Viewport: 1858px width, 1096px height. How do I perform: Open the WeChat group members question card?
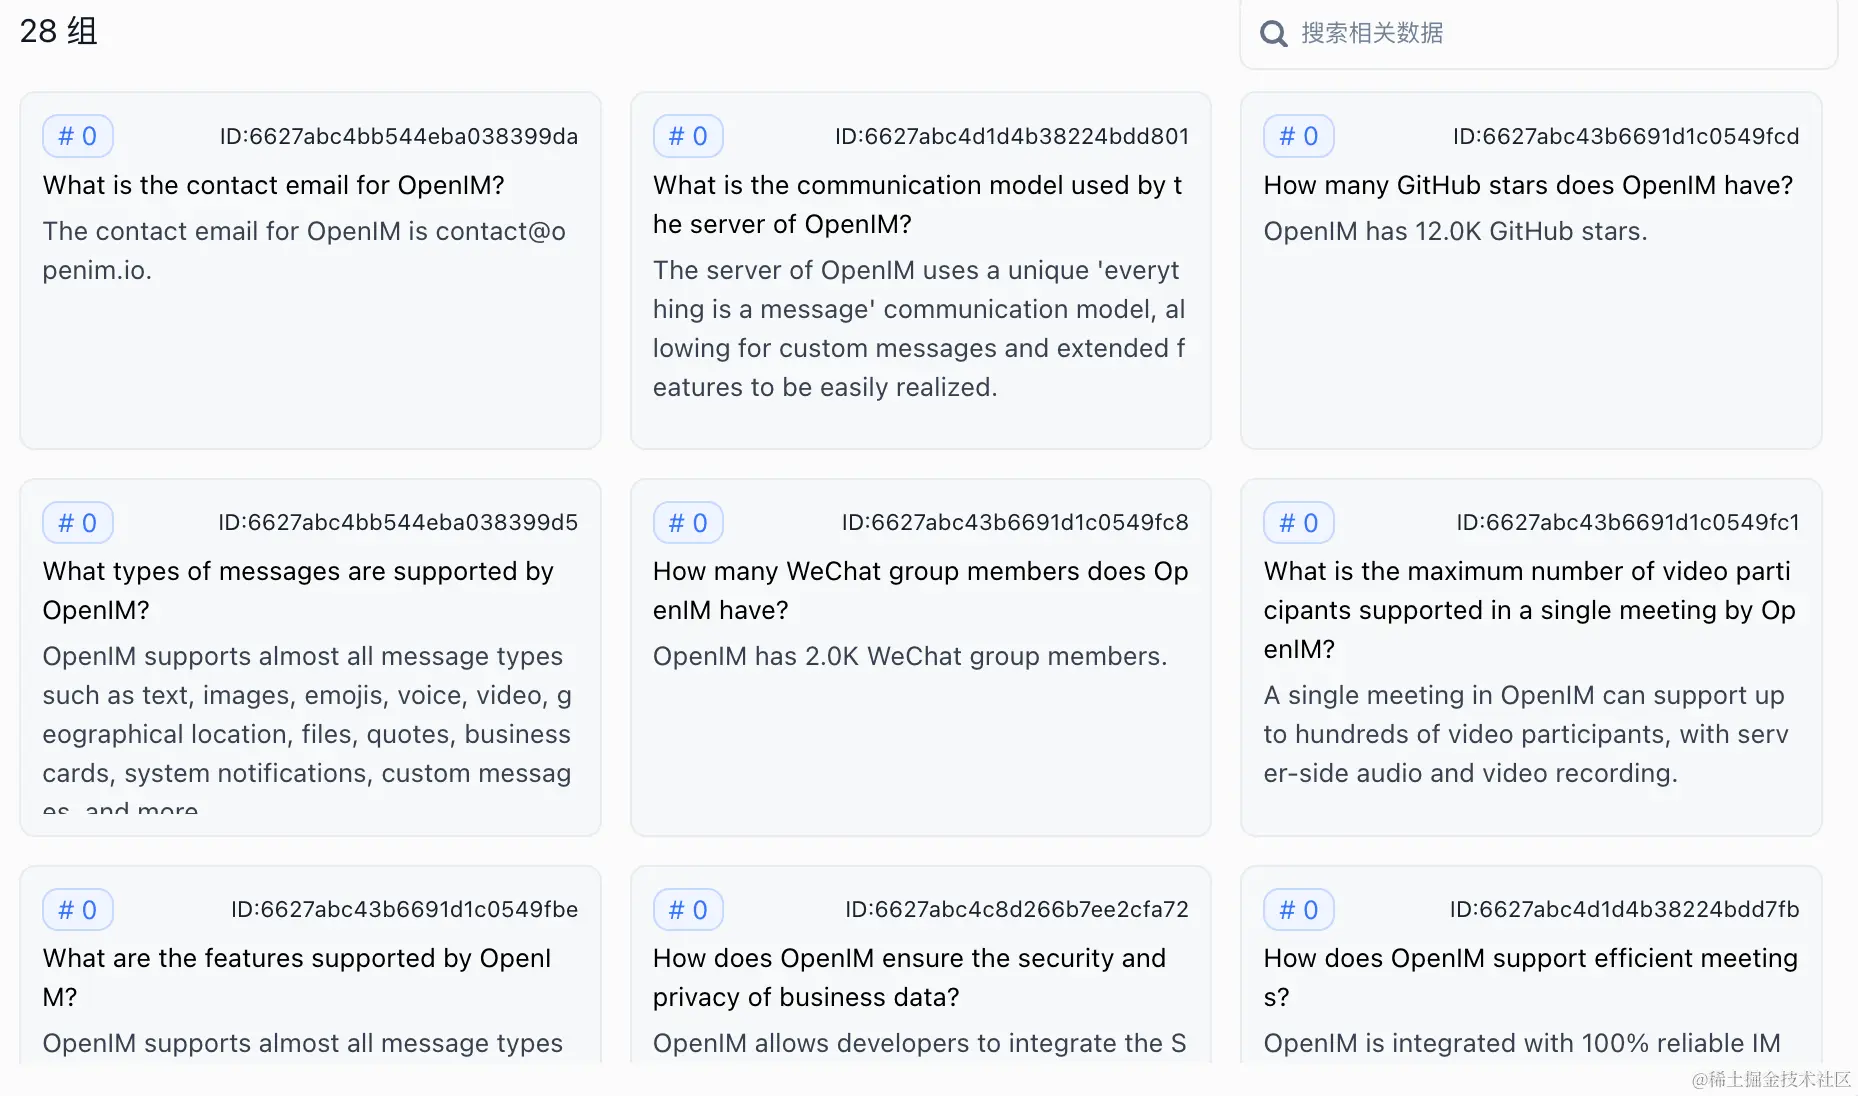[921, 657]
